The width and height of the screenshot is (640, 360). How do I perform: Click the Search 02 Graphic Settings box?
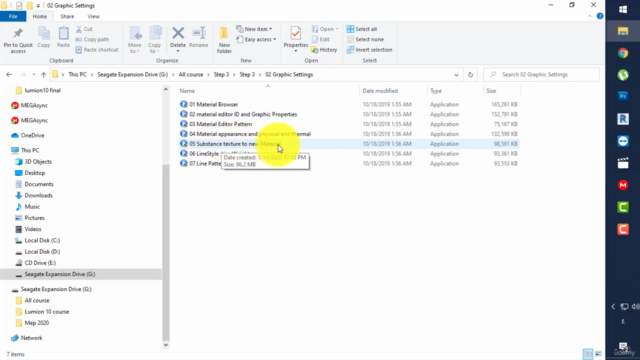tap(542, 75)
